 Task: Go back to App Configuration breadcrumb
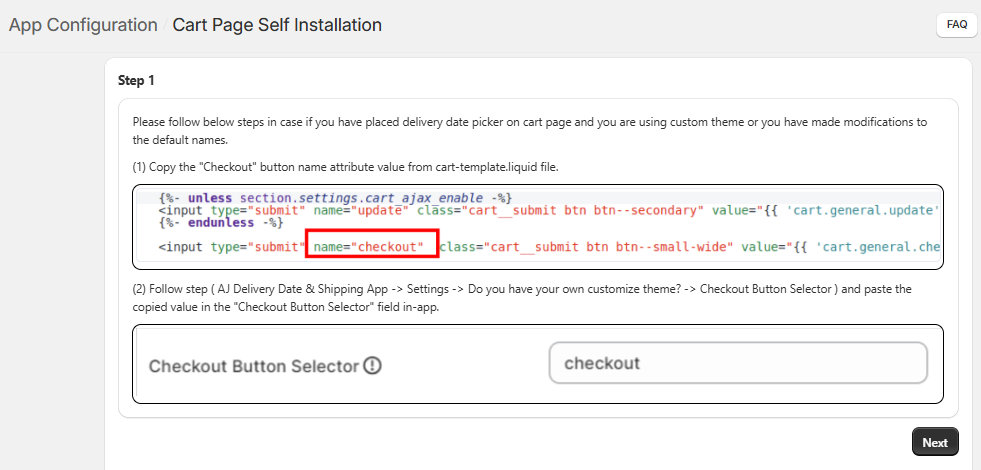pyautogui.click(x=83, y=25)
